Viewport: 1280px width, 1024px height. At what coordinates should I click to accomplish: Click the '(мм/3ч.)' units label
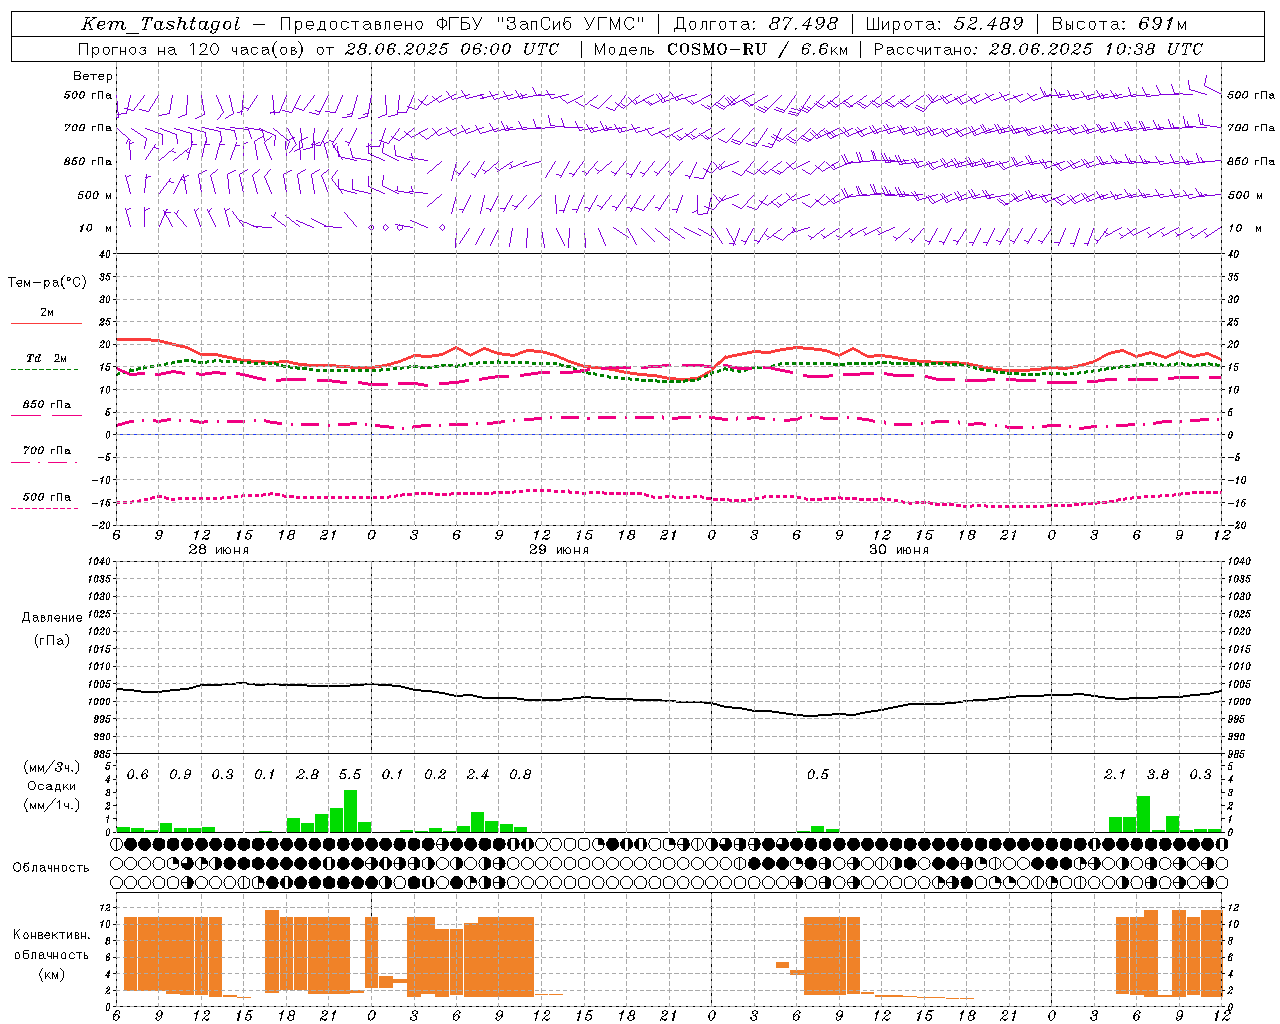52,767
